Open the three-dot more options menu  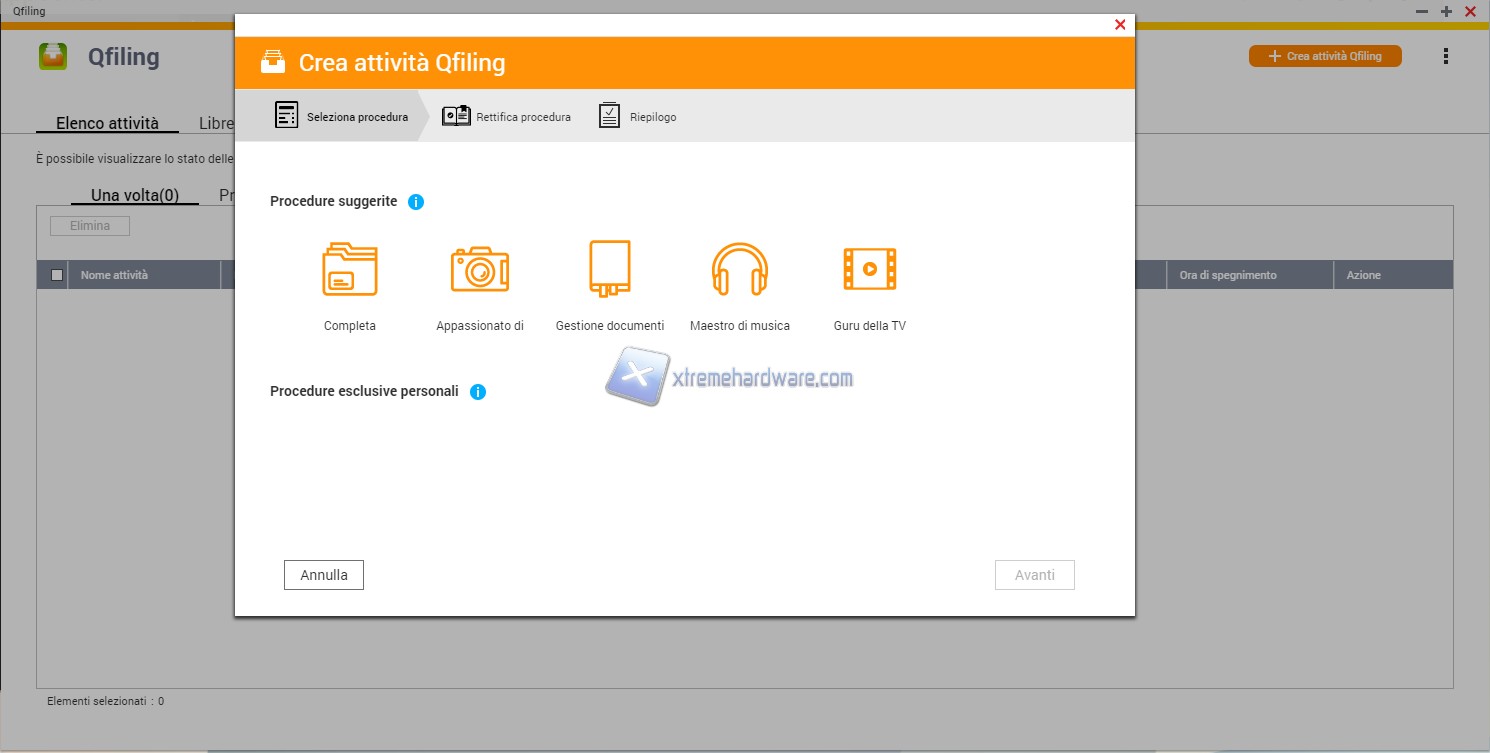tap(1446, 57)
